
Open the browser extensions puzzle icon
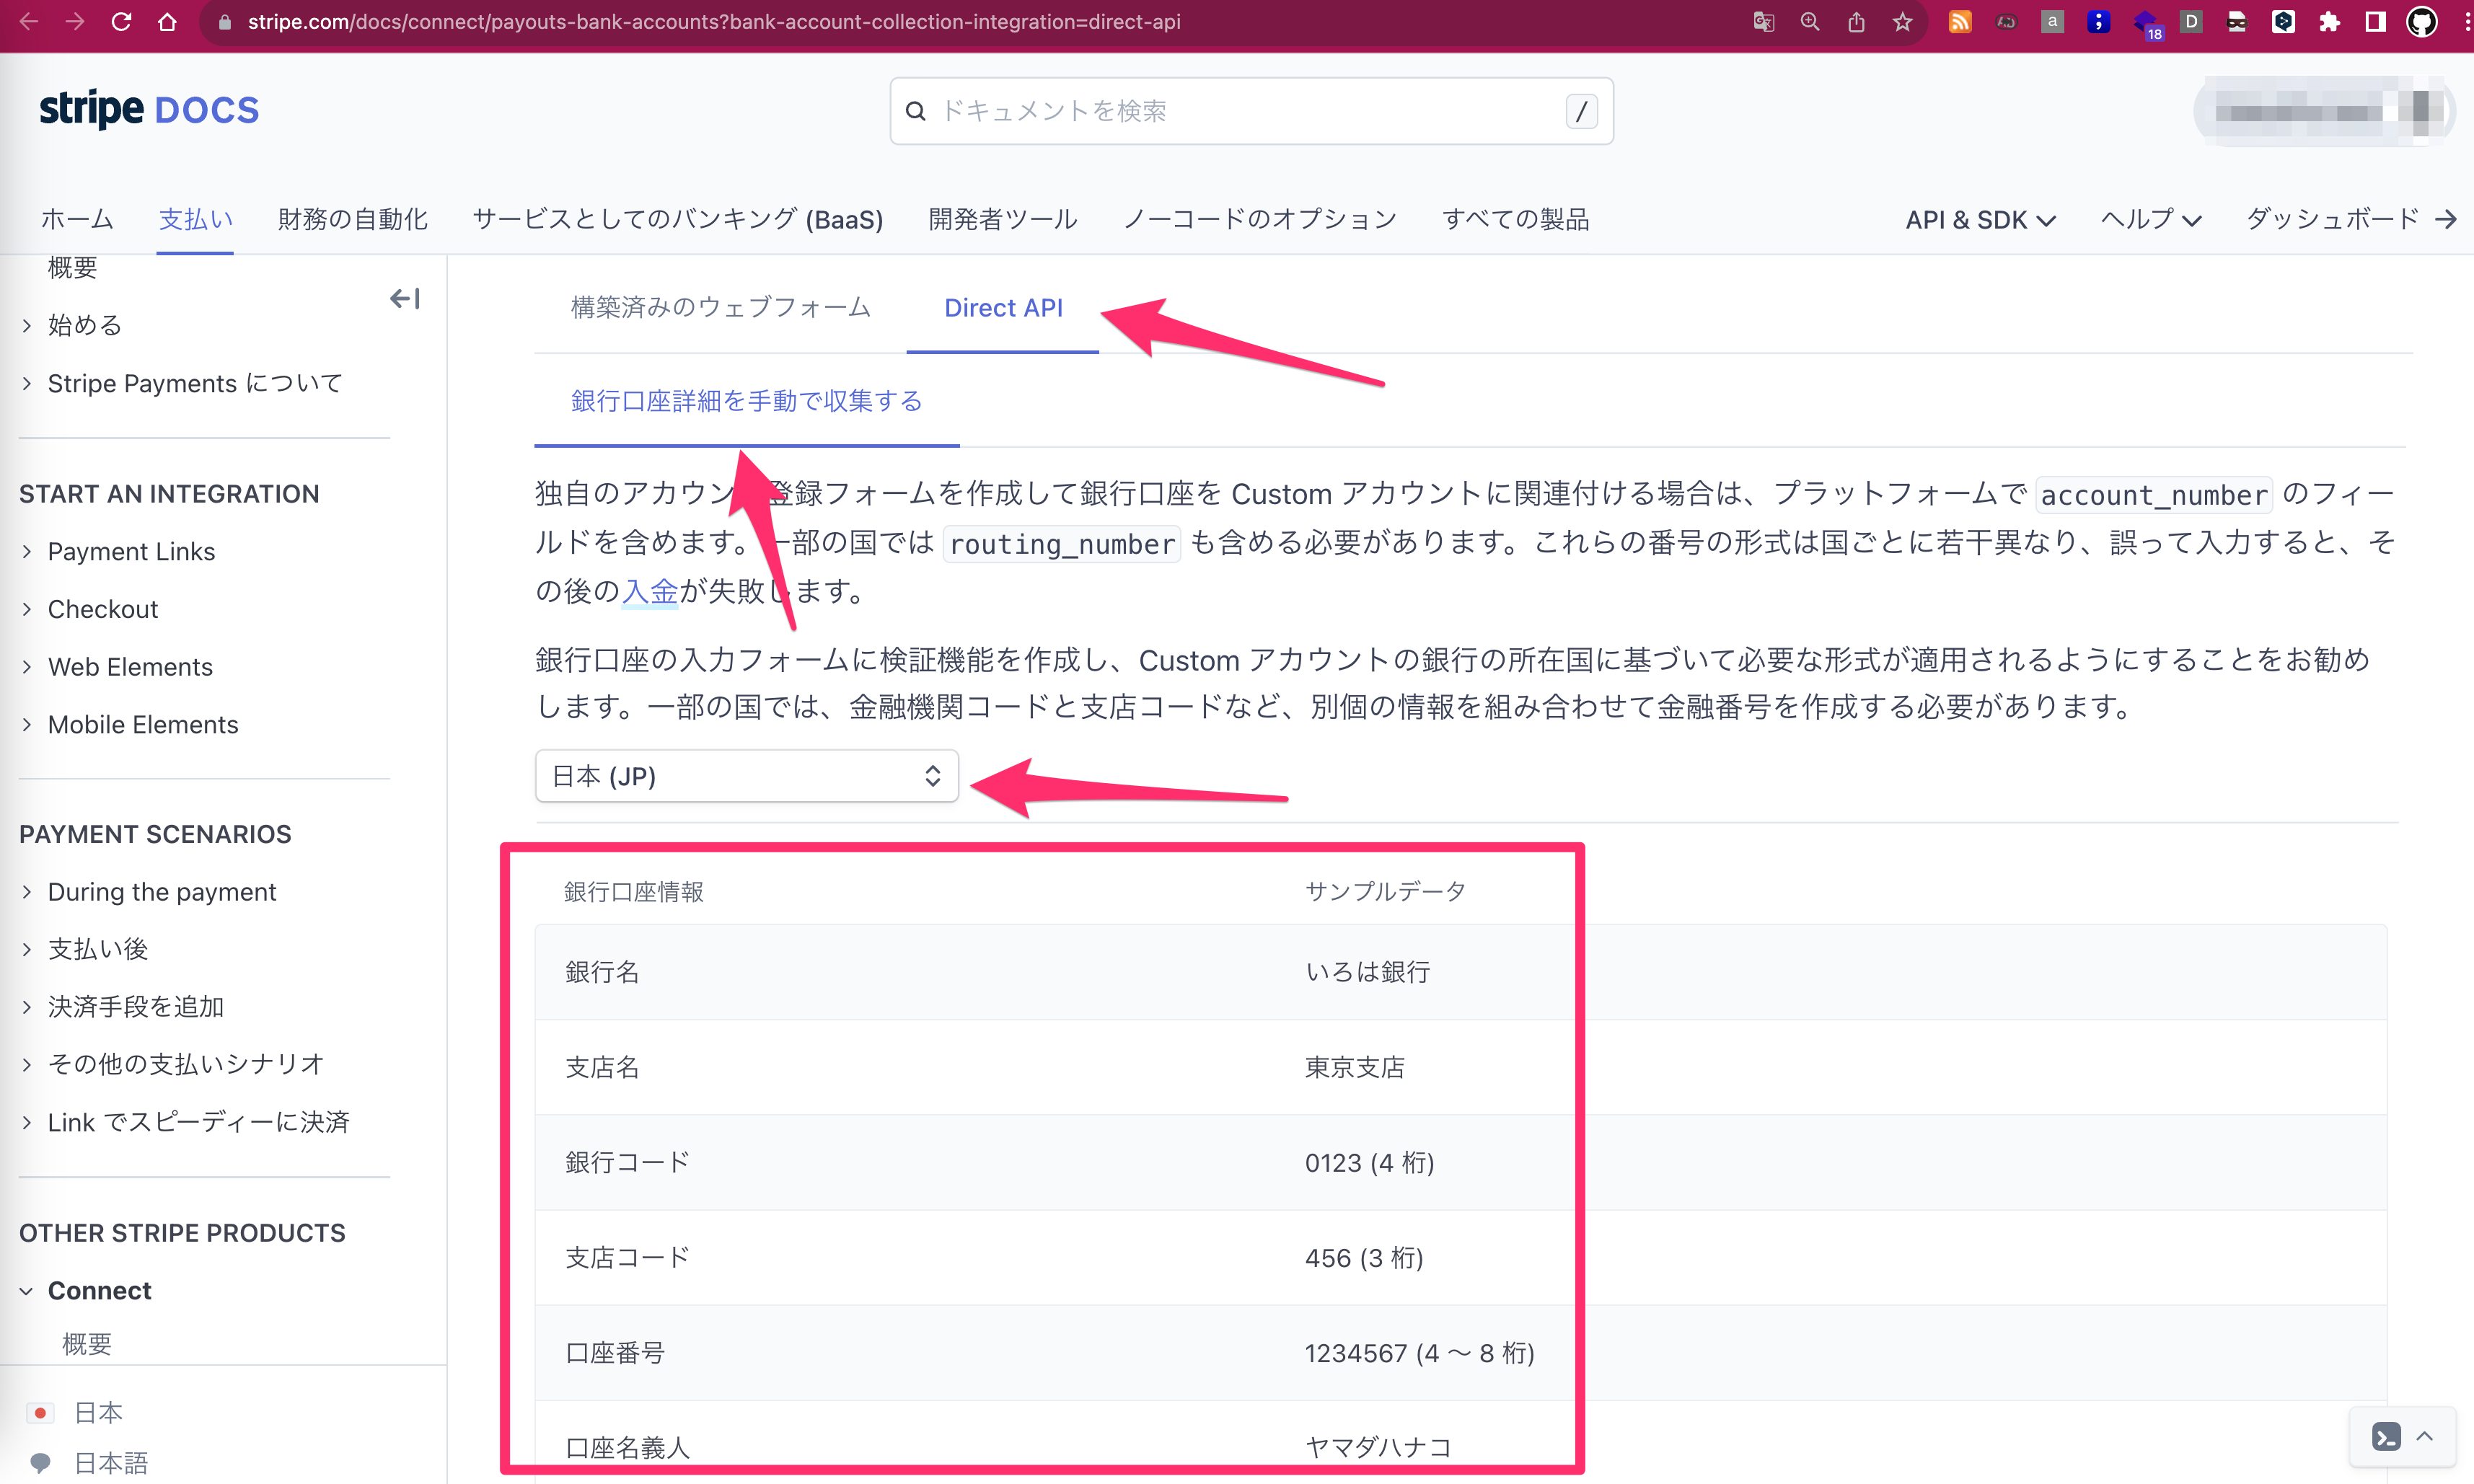point(2330,22)
